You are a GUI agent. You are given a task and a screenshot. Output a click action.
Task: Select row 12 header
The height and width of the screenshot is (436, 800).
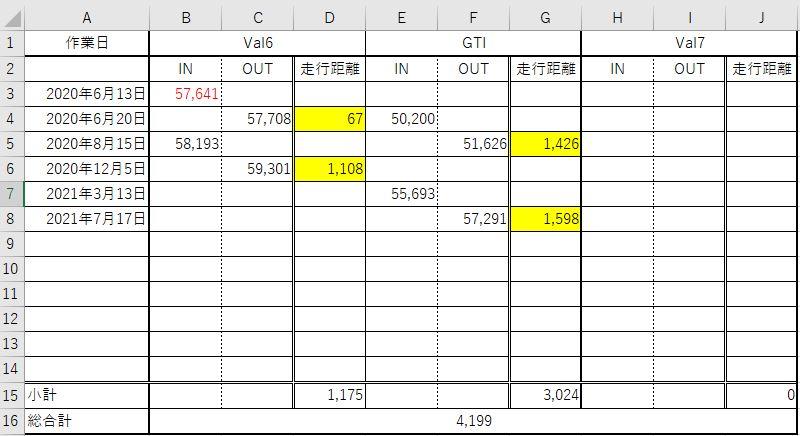click(x=12, y=319)
